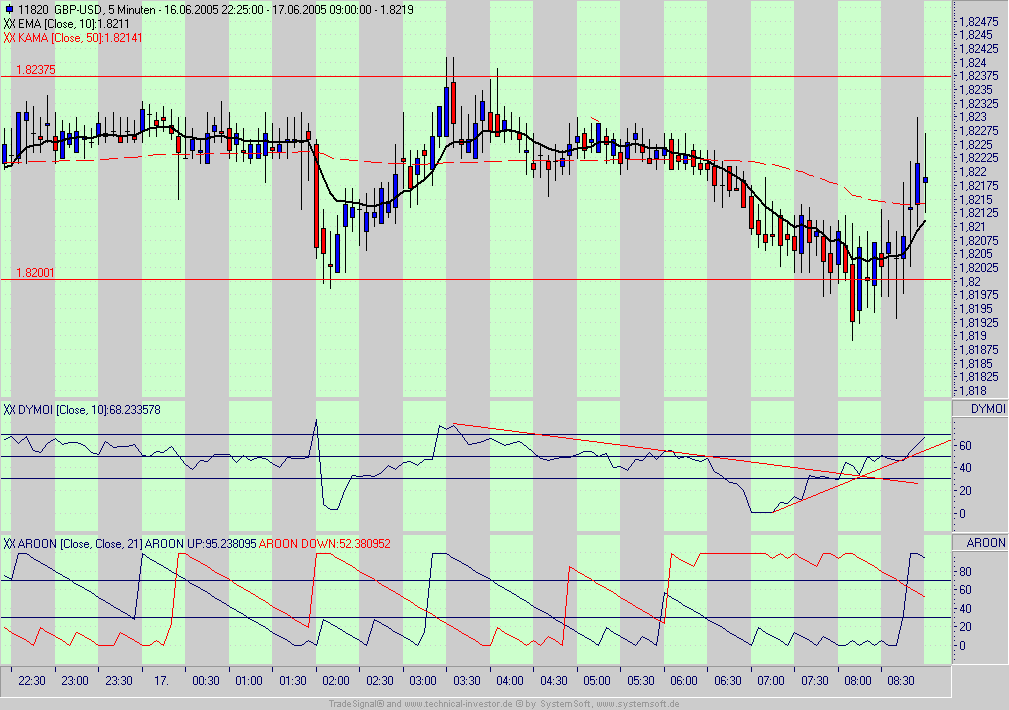Click the 23:00 time axis label
This screenshot has height=710, width=1009.
(75, 681)
